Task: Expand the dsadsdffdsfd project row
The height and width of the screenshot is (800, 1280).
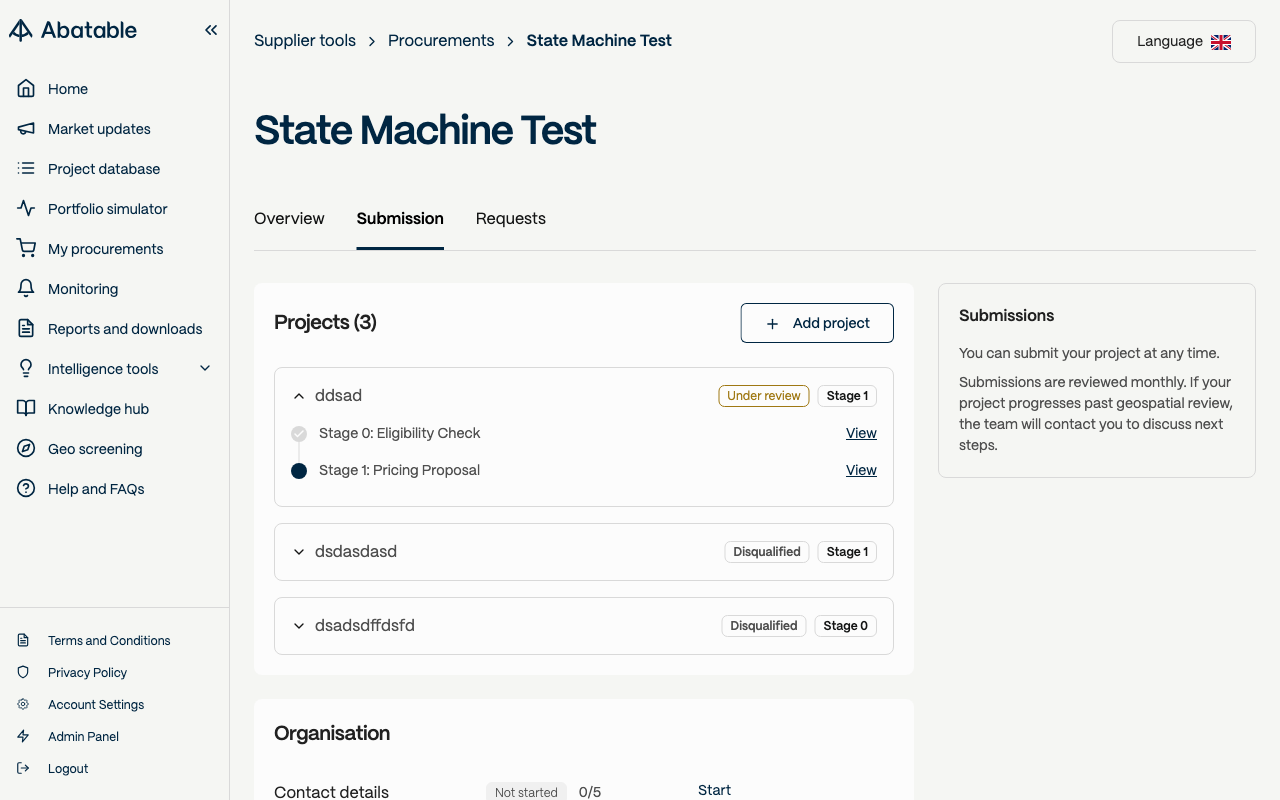Action: [299, 626]
